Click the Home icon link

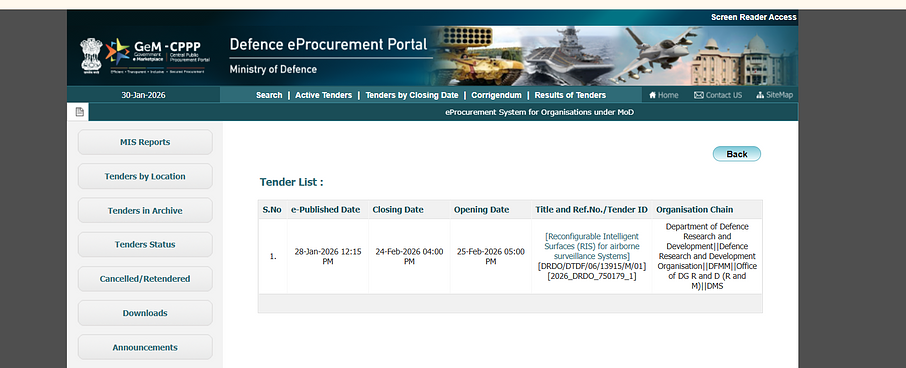663,95
